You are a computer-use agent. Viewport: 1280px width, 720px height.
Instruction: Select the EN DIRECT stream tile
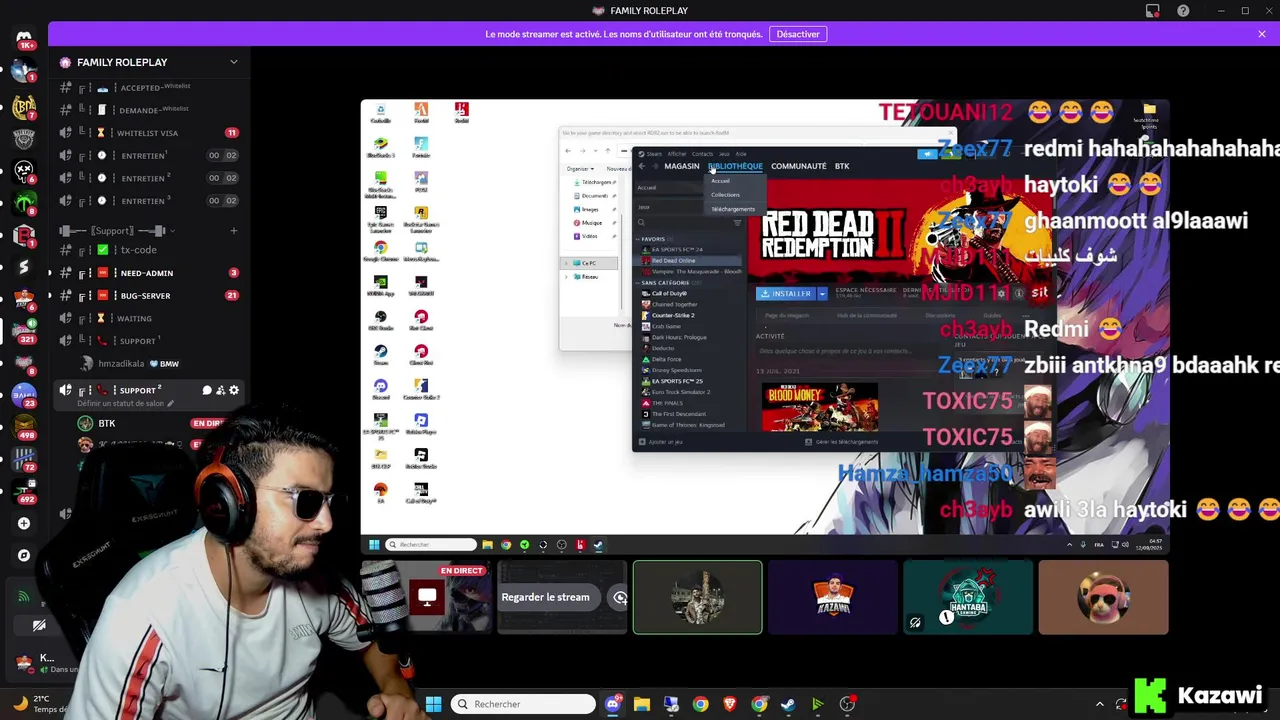click(x=427, y=597)
